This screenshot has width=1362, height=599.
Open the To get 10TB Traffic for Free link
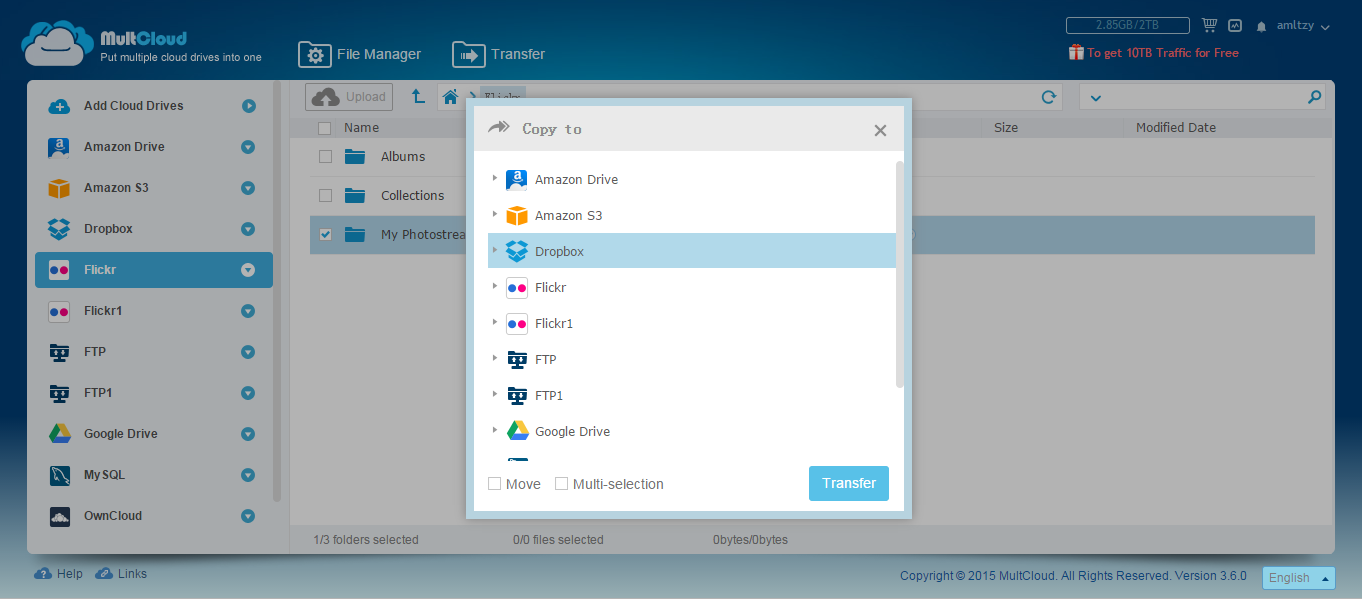pyautogui.click(x=1163, y=53)
